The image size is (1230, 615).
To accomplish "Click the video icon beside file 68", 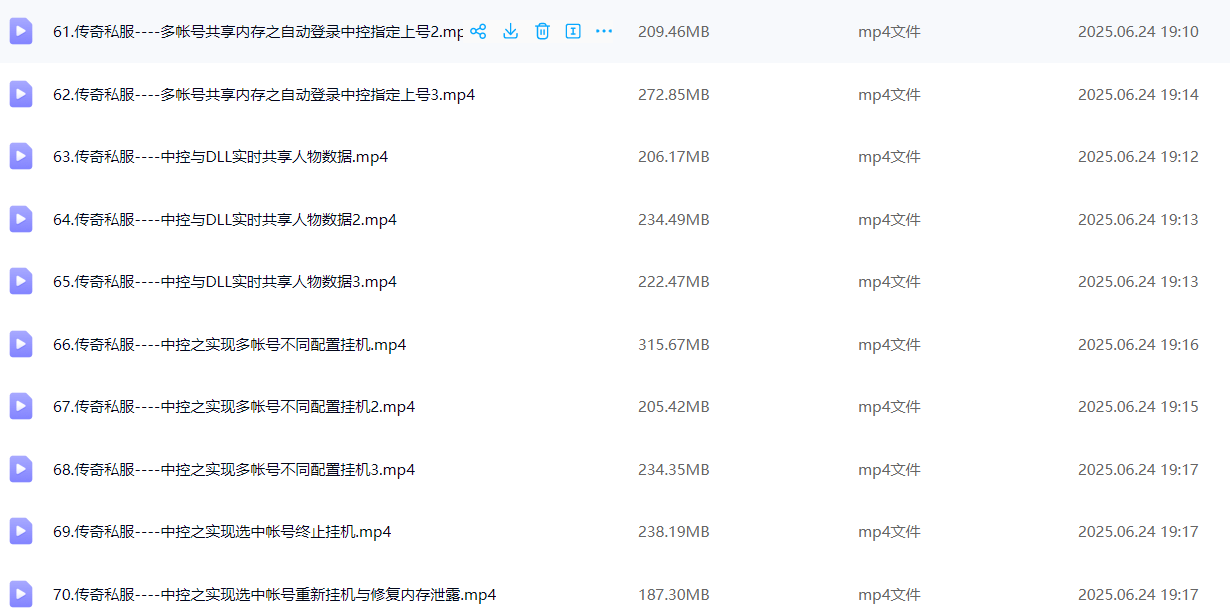I will point(21,469).
